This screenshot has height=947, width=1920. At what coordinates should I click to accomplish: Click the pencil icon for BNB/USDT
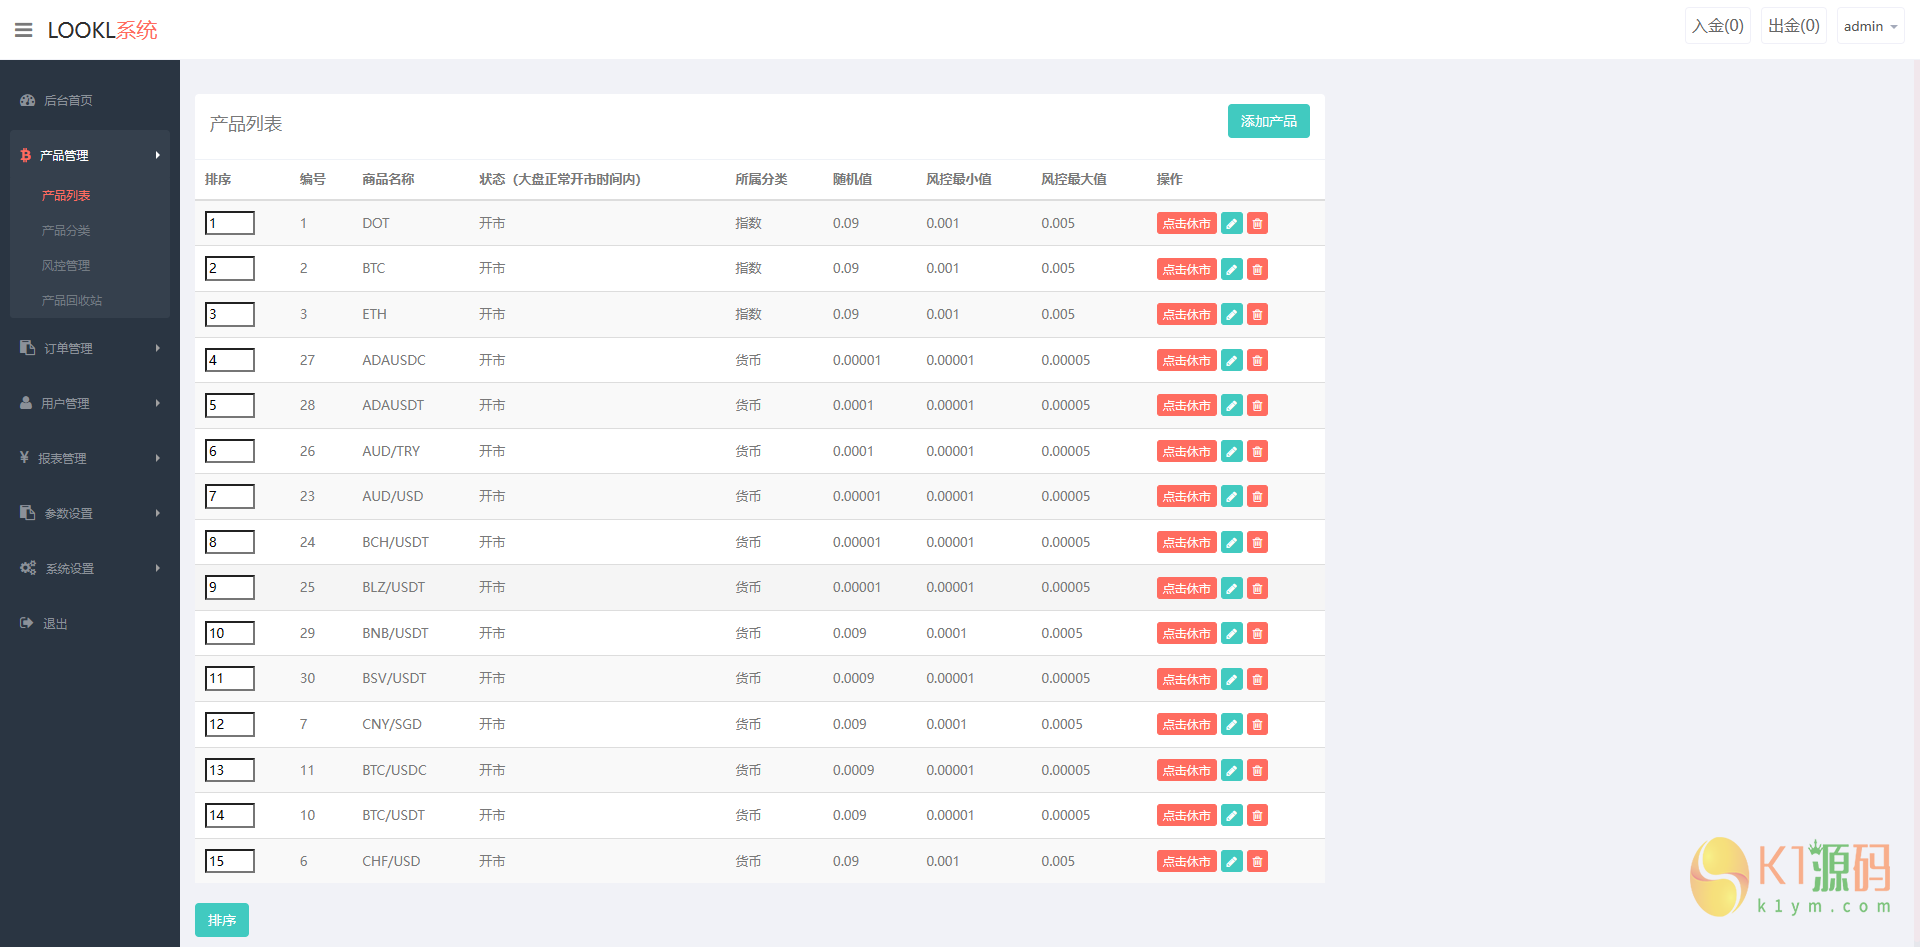pos(1232,634)
